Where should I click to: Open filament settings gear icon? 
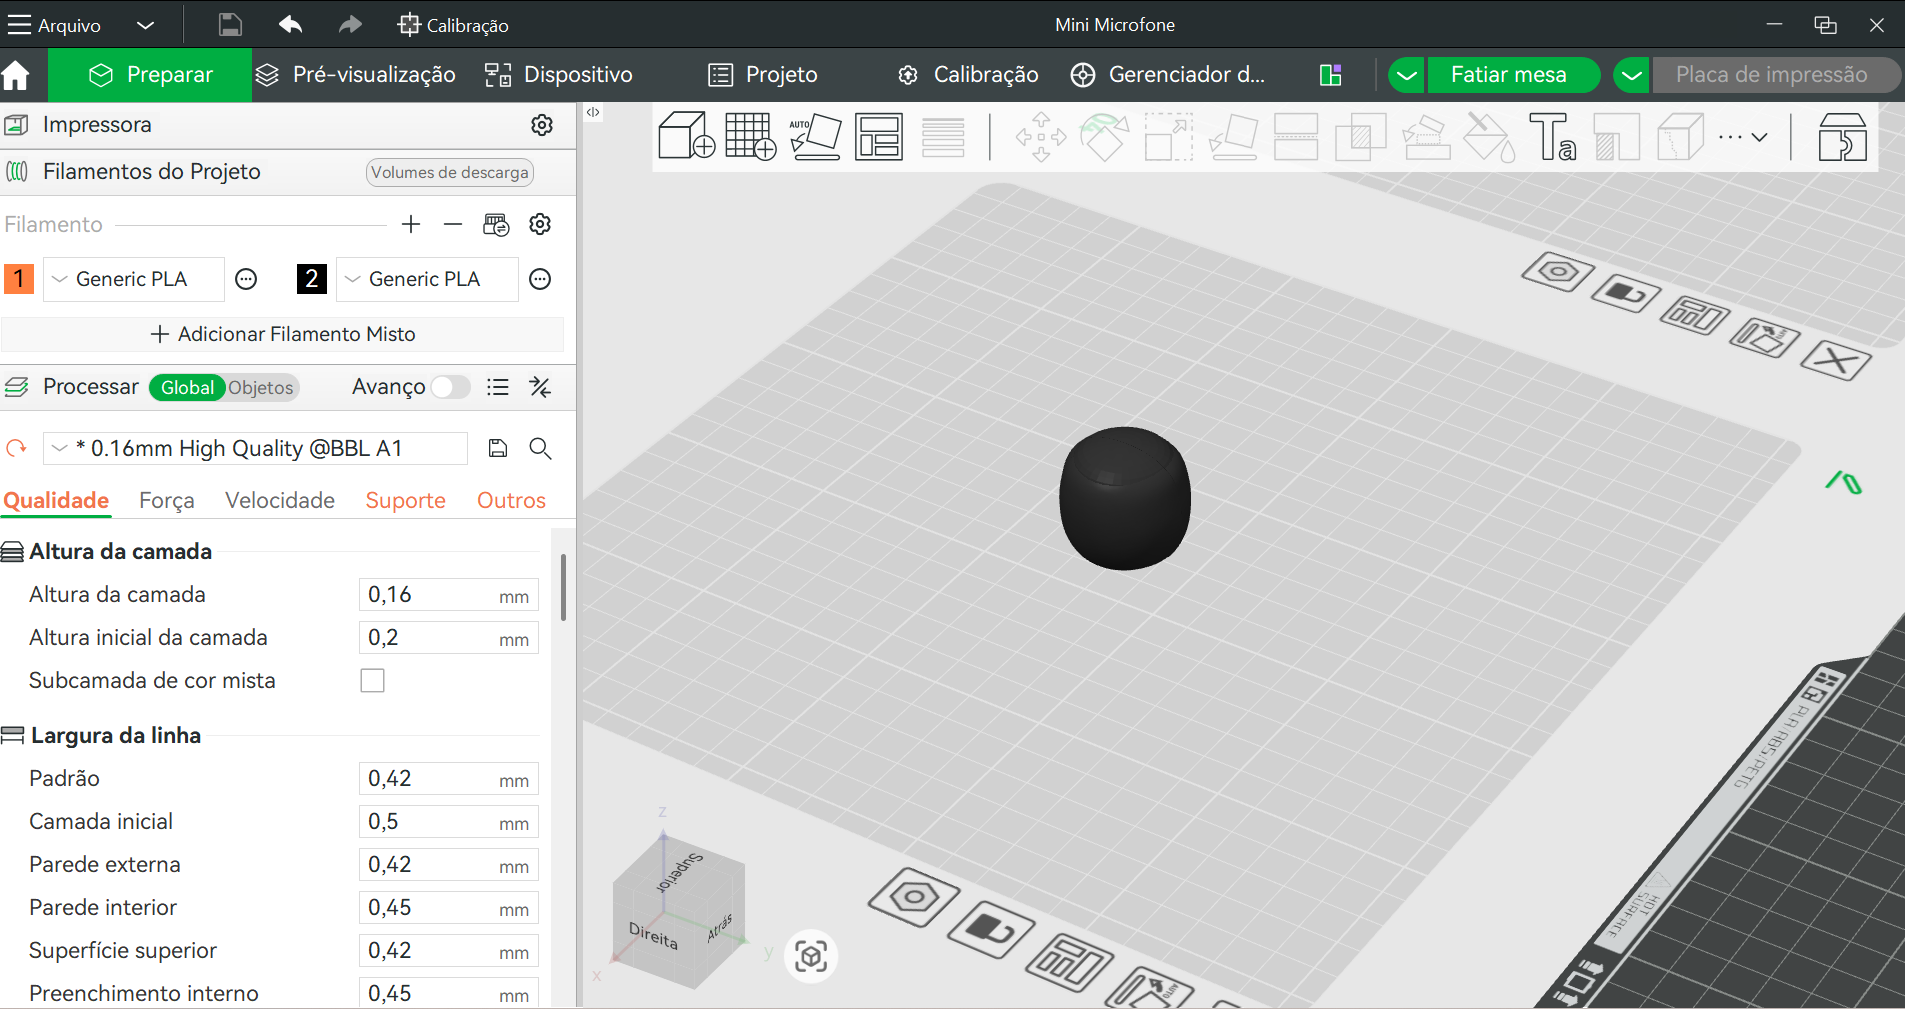click(540, 224)
